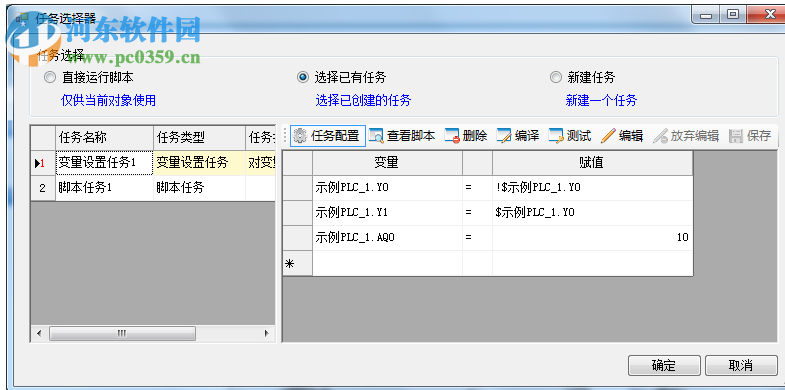This screenshot has height=390, width=785.
Task: Click the $示例PLC_1.Y0 assignment cell
Action: coord(593,213)
